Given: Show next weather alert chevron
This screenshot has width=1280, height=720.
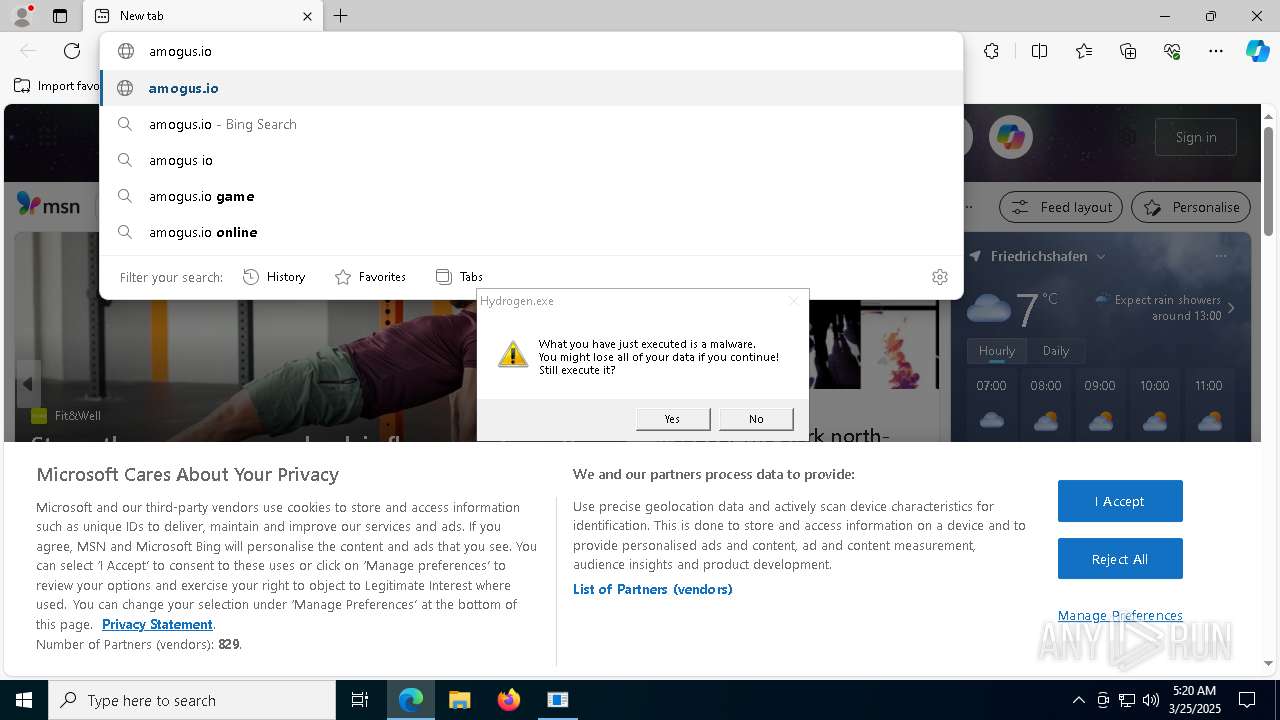Looking at the screenshot, I should 1231,308.
